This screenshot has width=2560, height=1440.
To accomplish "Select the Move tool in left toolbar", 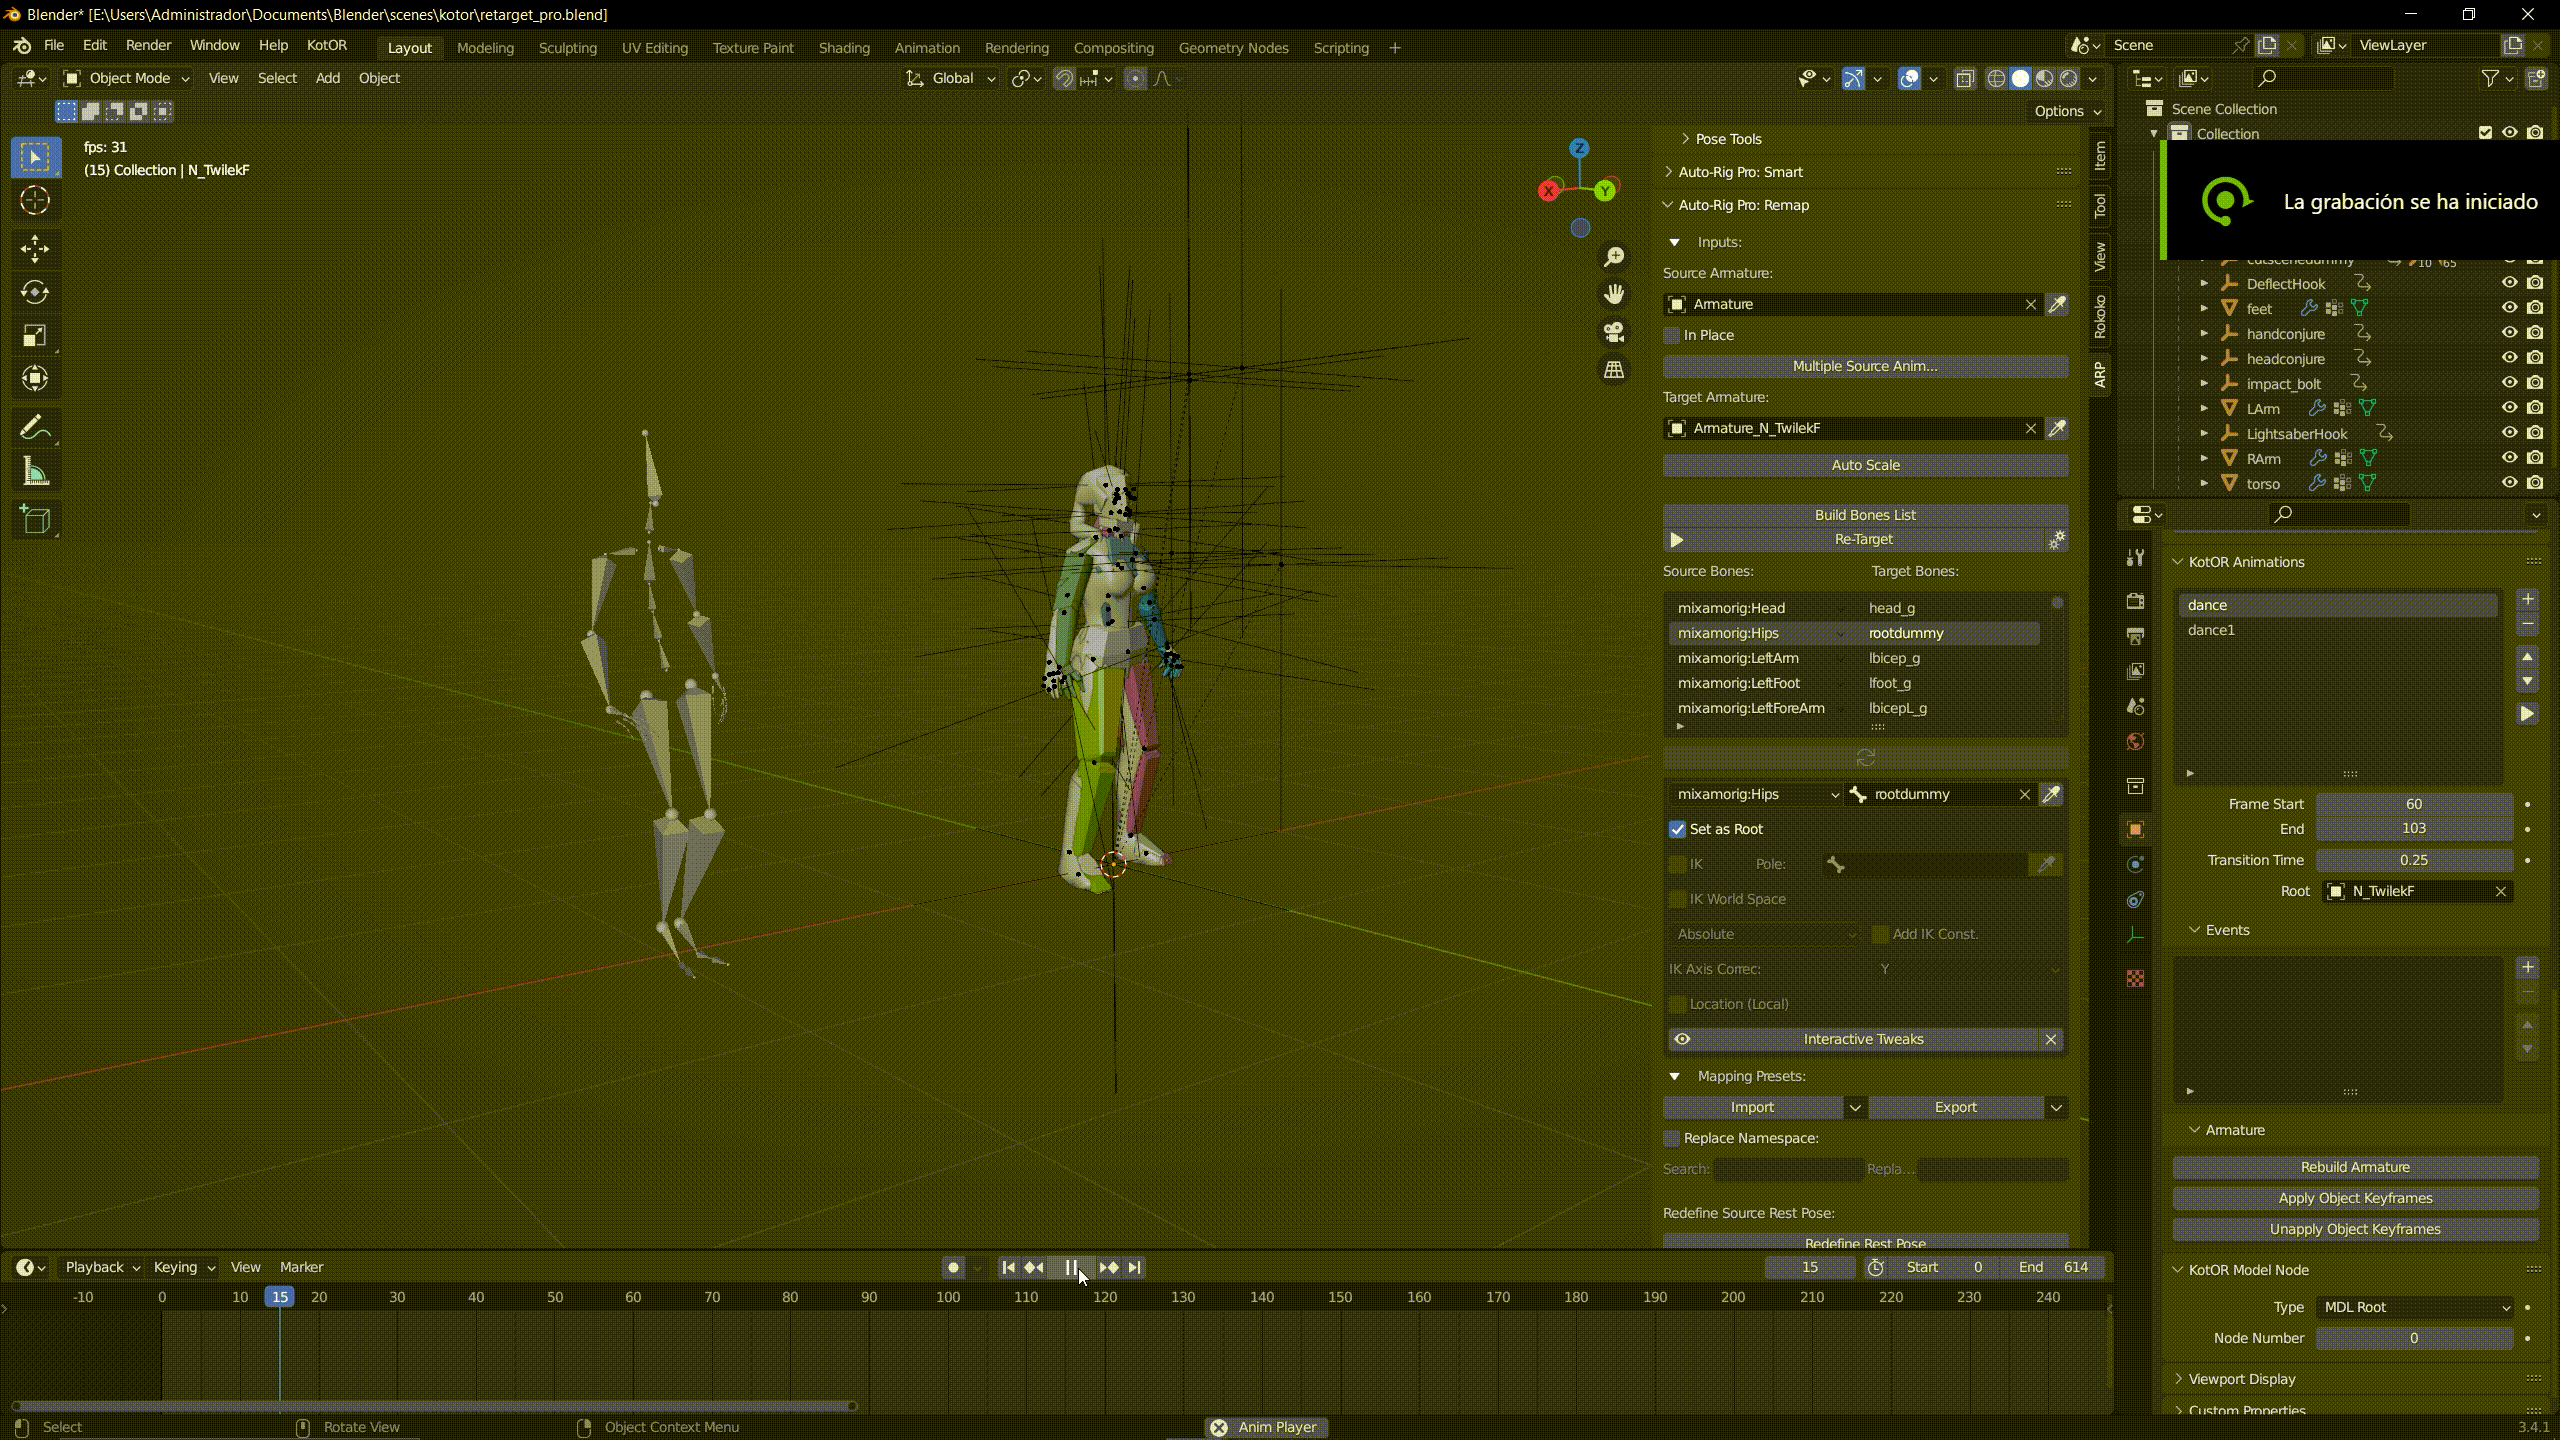I will point(35,248).
